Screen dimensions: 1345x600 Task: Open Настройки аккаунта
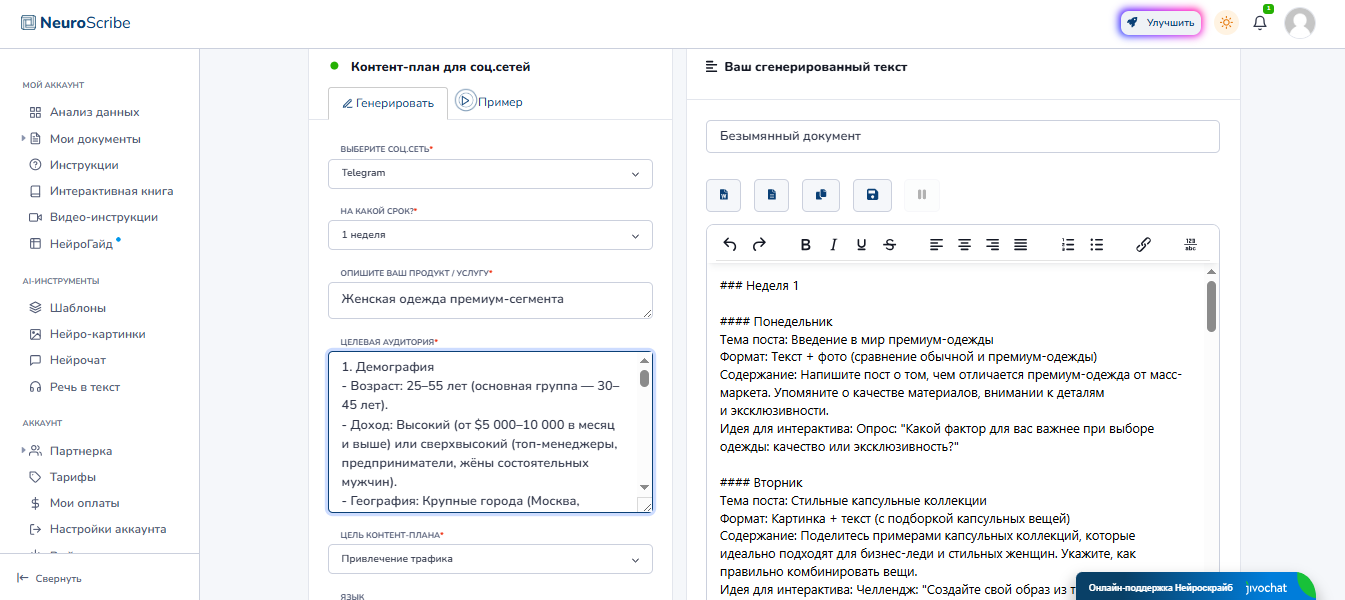point(108,529)
